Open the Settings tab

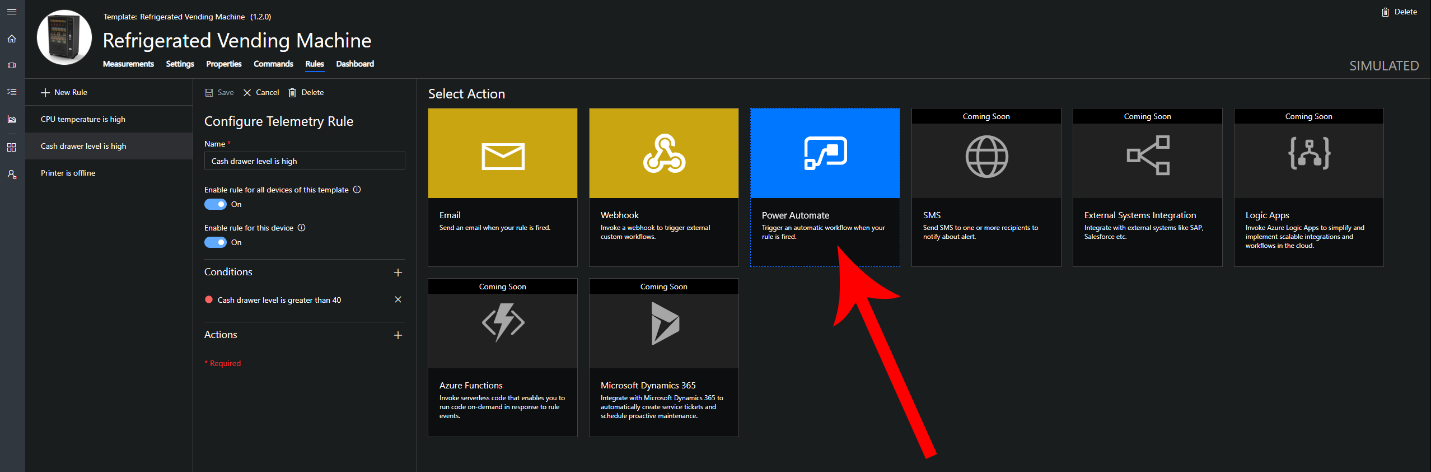click(x=180, y=64)
